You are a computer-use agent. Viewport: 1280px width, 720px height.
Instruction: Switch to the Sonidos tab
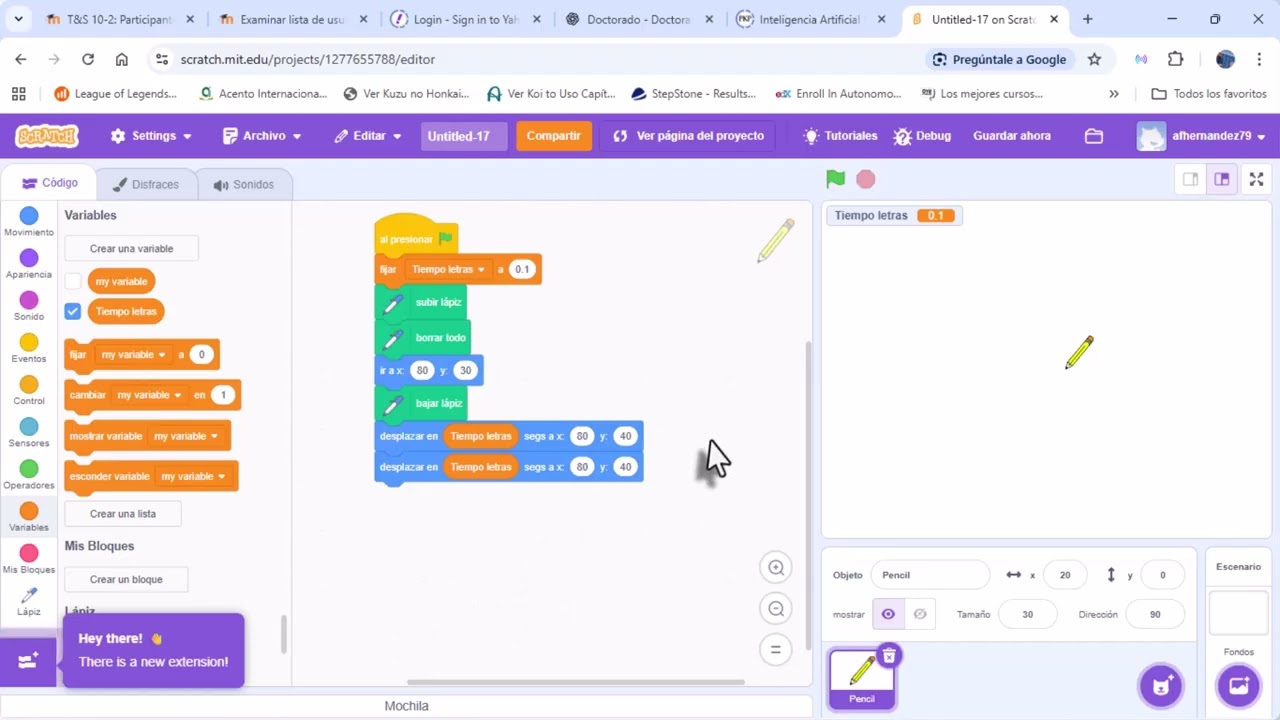click(243, 184)
